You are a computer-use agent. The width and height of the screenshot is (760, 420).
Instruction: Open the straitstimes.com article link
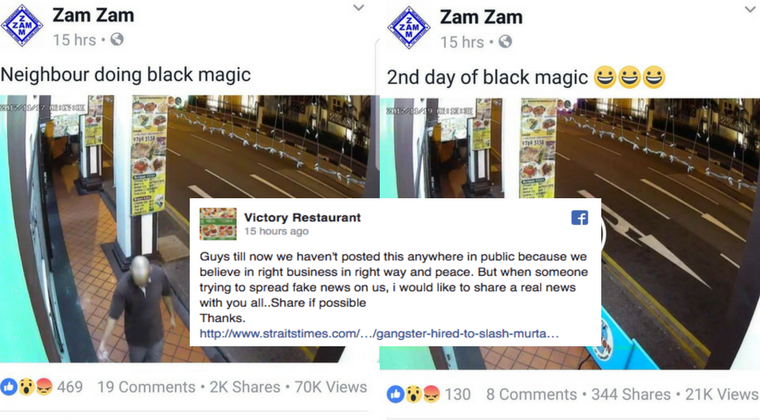(x=379, y=334)
